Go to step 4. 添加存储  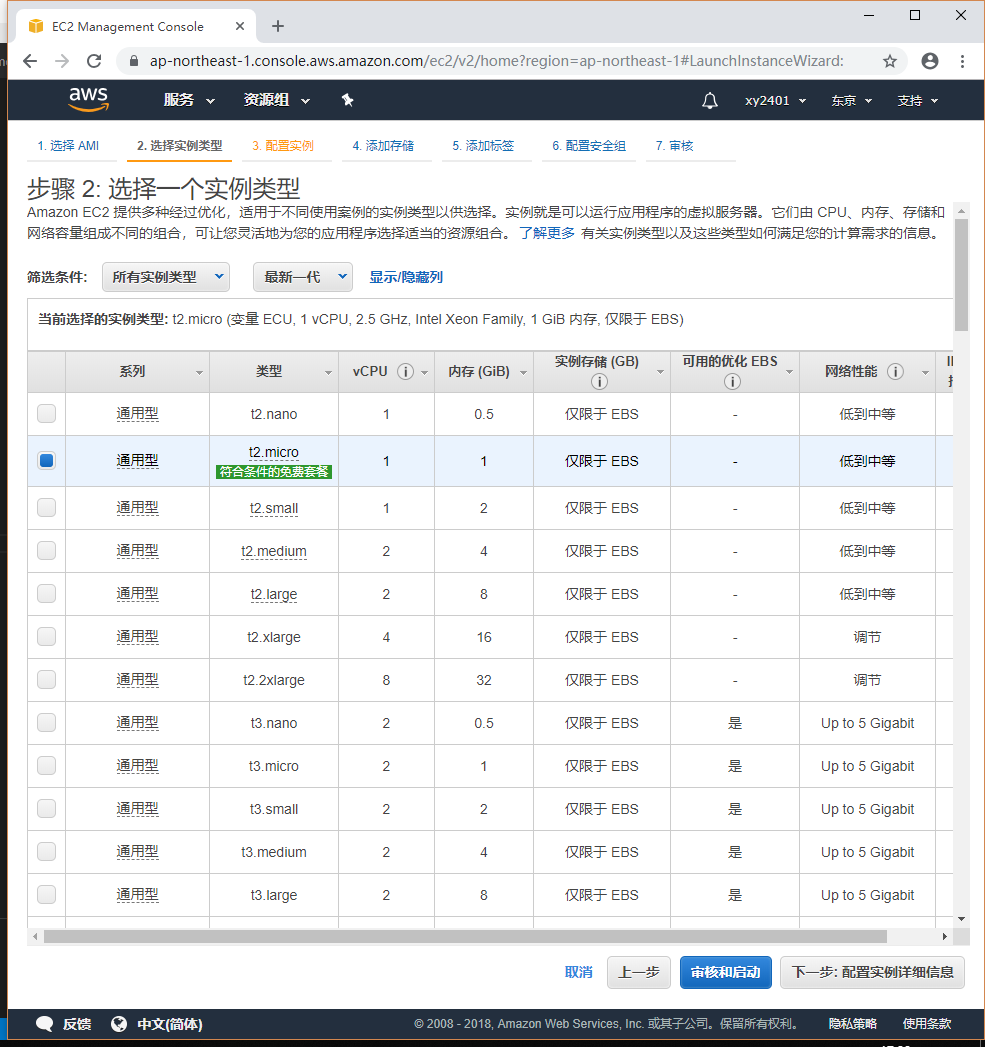[383, 146]
